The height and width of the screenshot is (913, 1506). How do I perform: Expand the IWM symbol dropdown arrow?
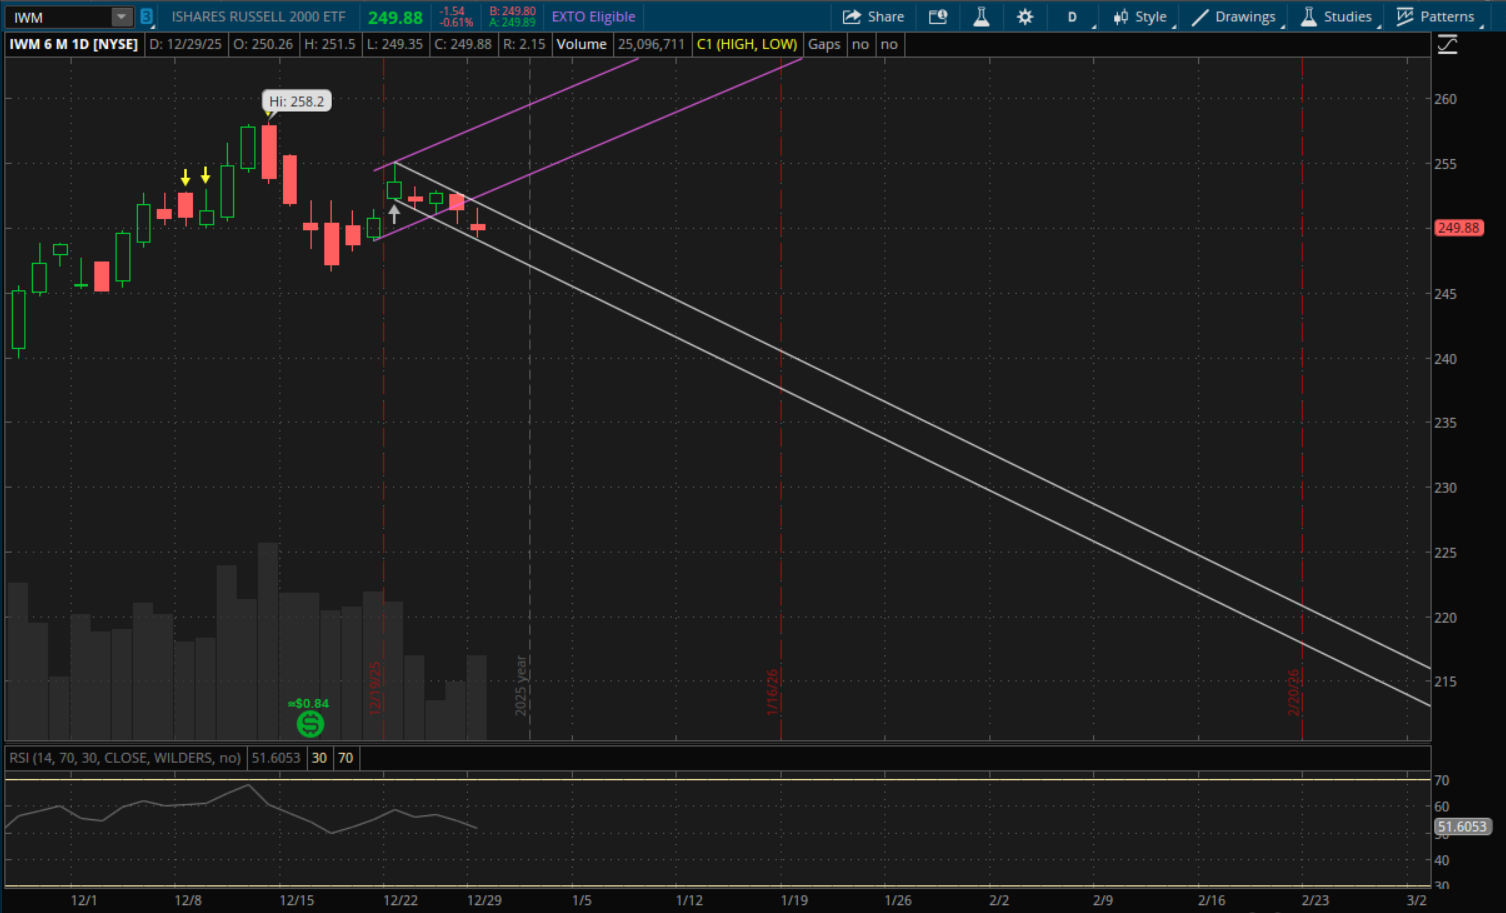coord(121,17)
